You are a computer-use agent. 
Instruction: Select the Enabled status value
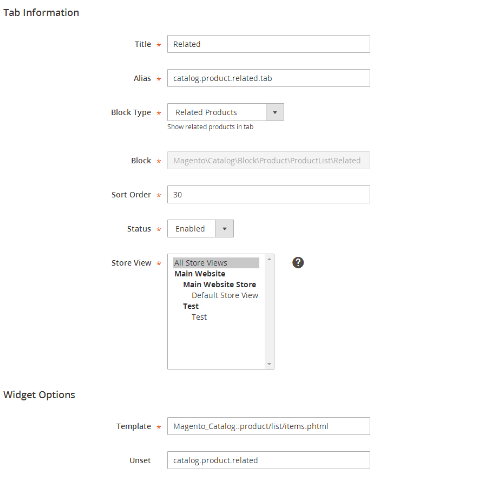pos(200,229)
